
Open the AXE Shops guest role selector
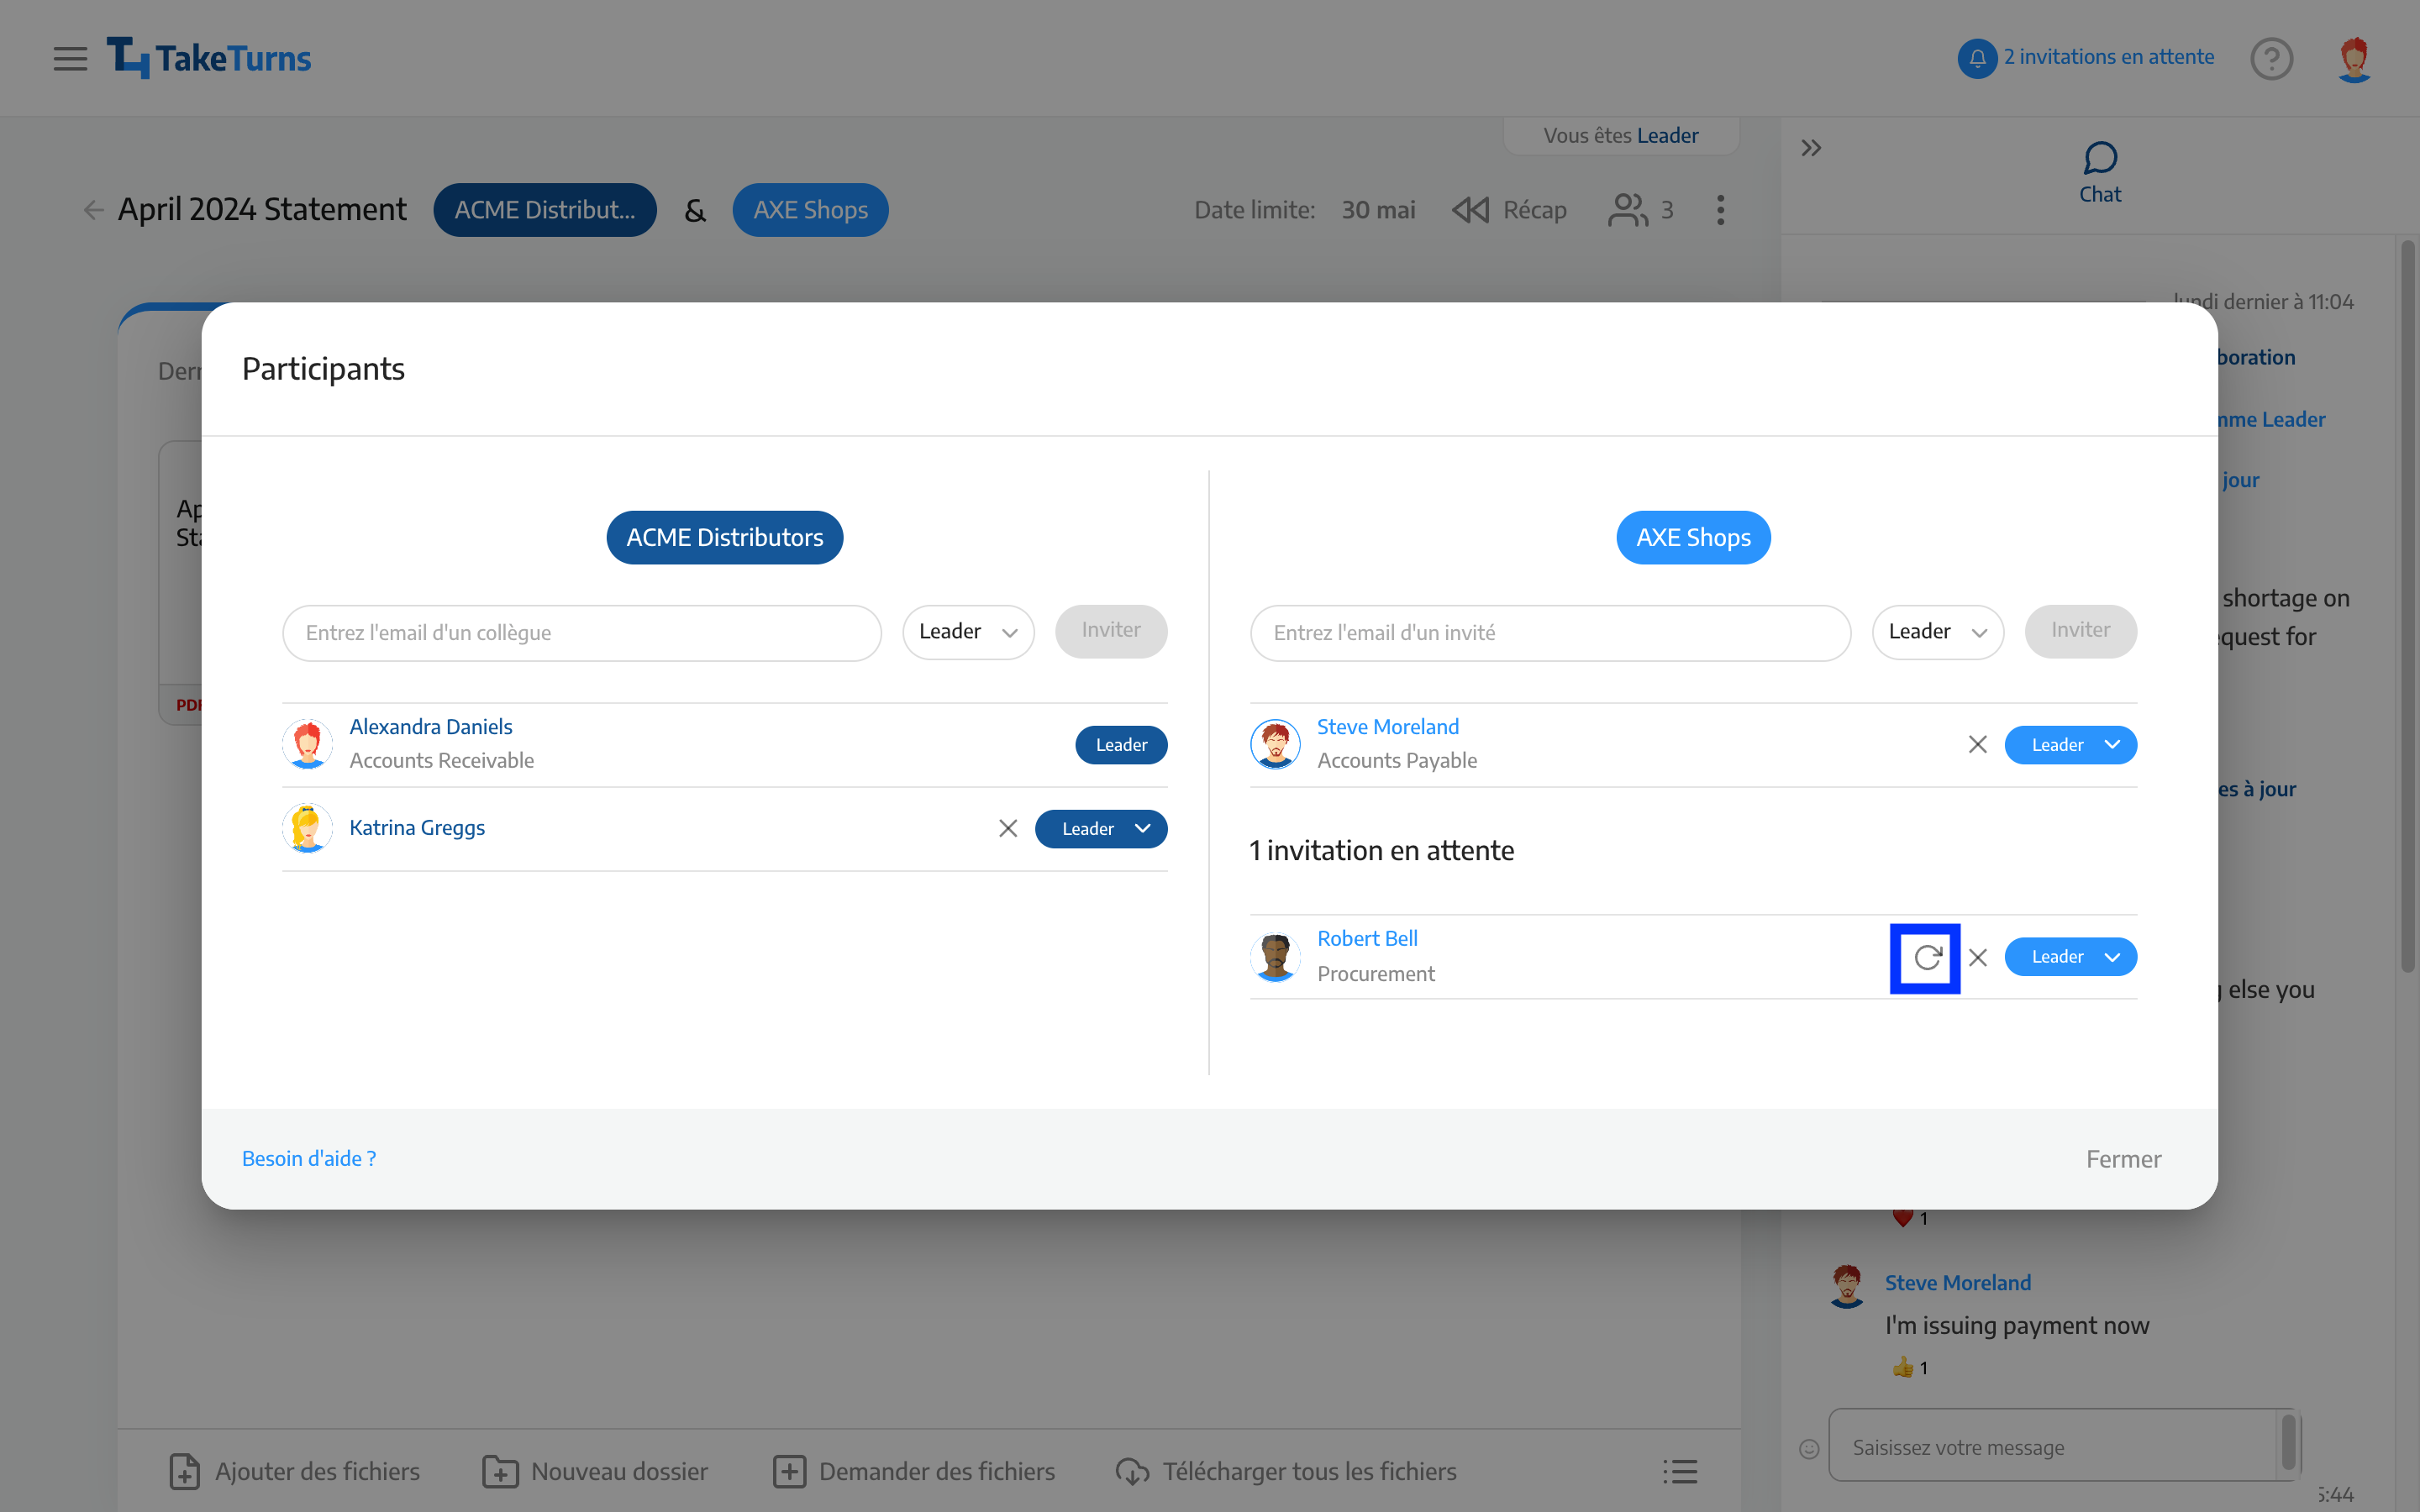1938,632
